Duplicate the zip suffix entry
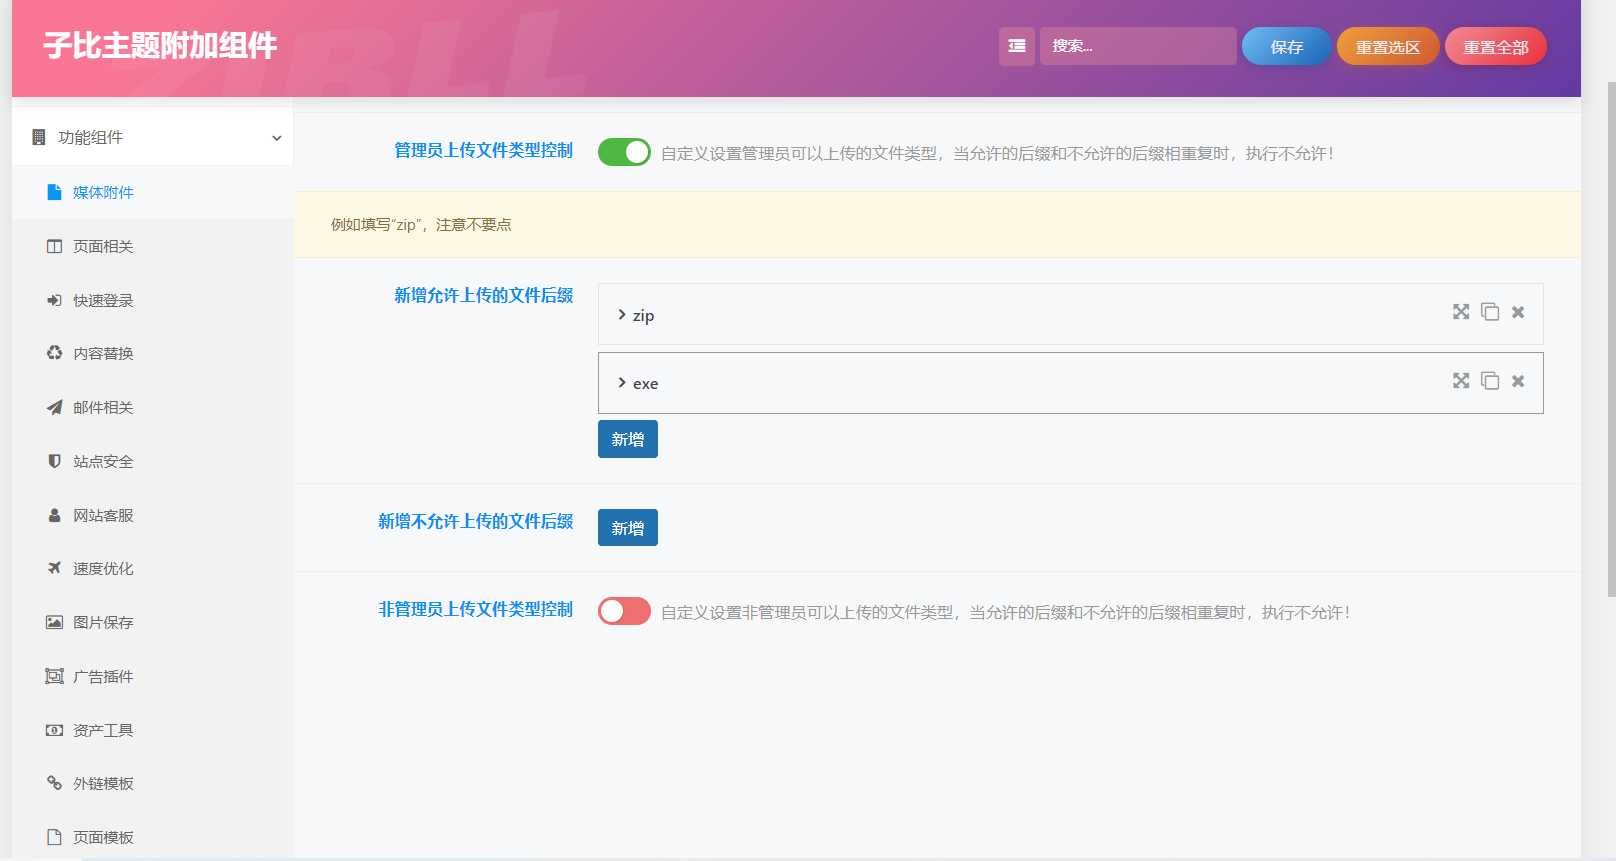The height and width of the screenshot is (861, 1616). [x=1490, y=312]
